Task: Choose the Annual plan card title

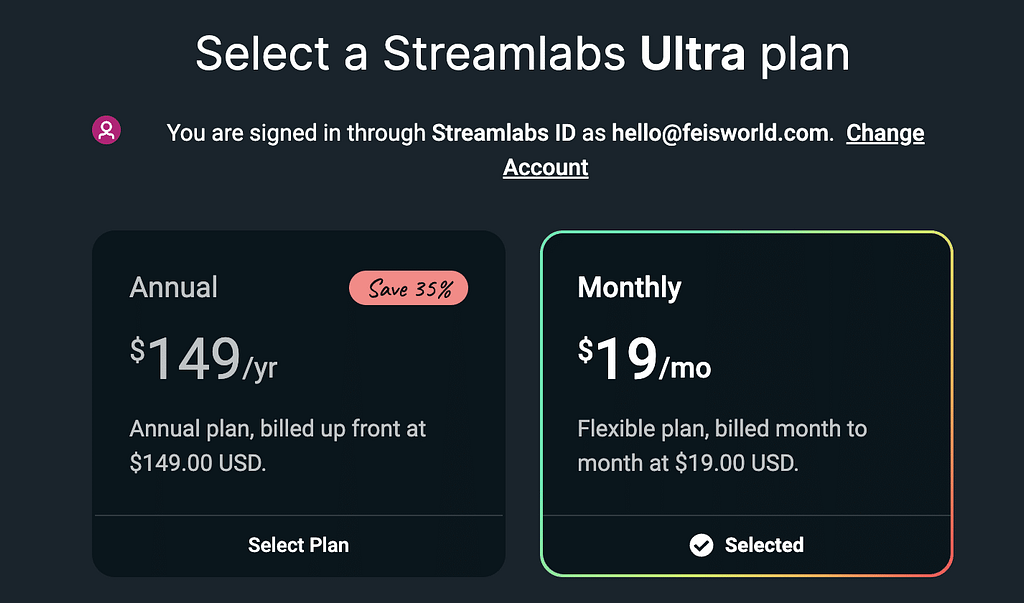Action: pyautogui.click(x=173, y=288)
